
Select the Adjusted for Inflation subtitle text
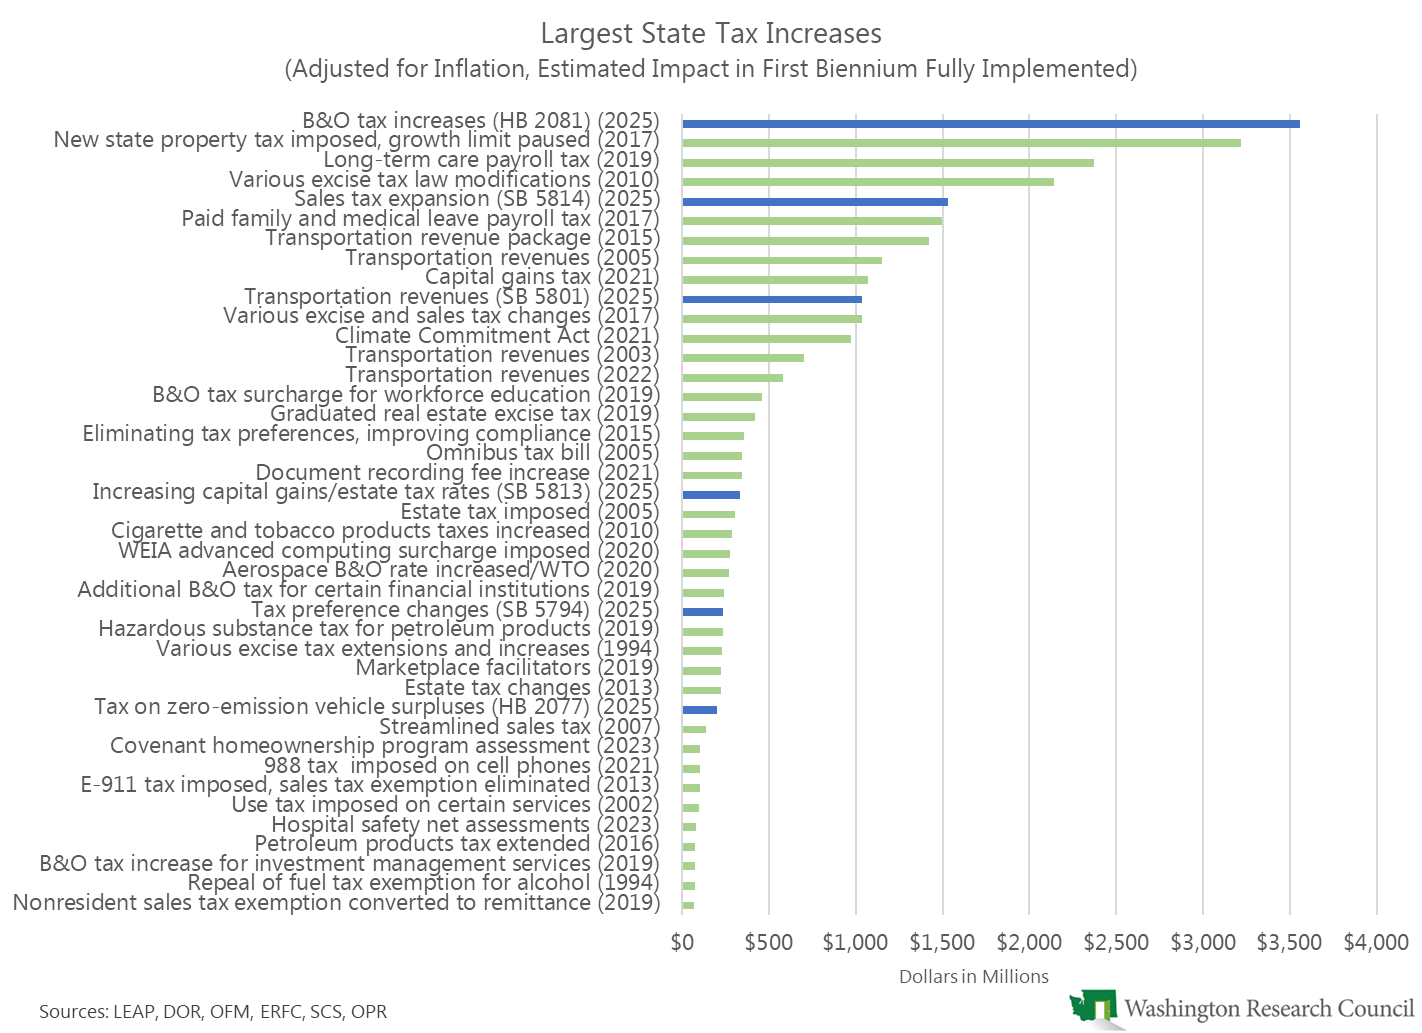click(711, 69)
